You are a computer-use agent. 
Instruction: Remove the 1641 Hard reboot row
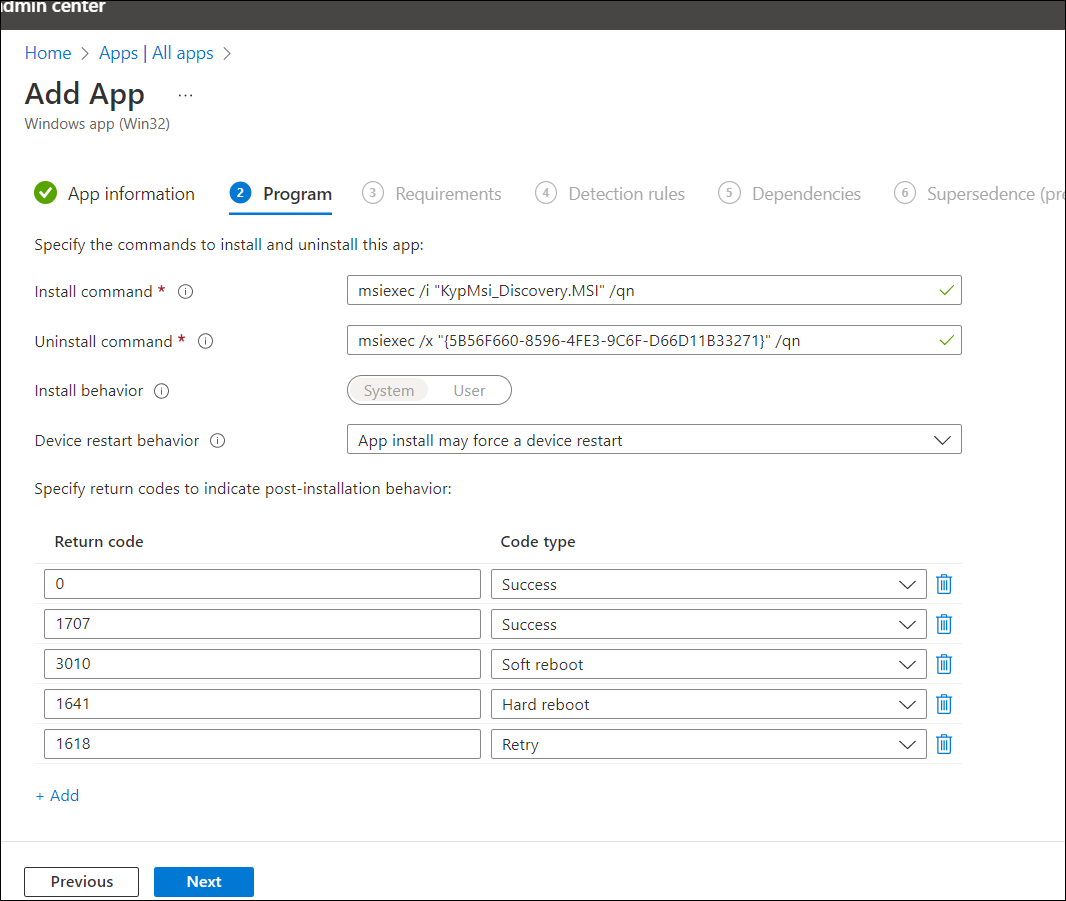coord(943,704)
